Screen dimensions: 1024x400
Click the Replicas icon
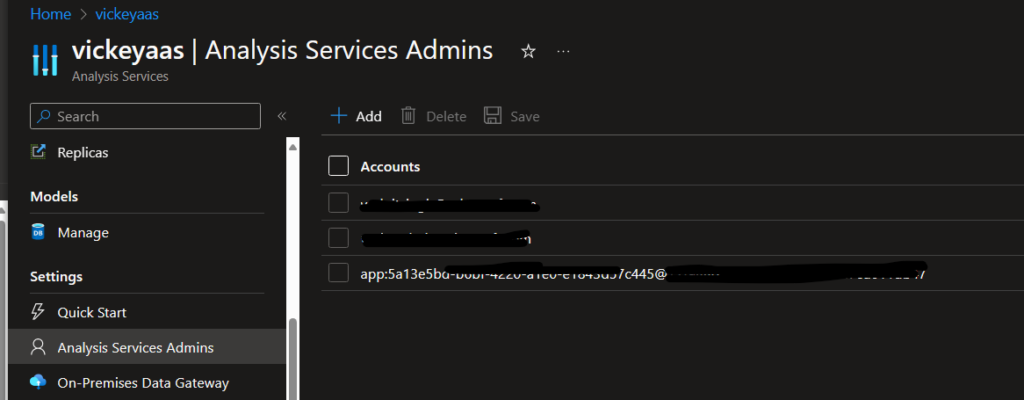coord(39,152)
